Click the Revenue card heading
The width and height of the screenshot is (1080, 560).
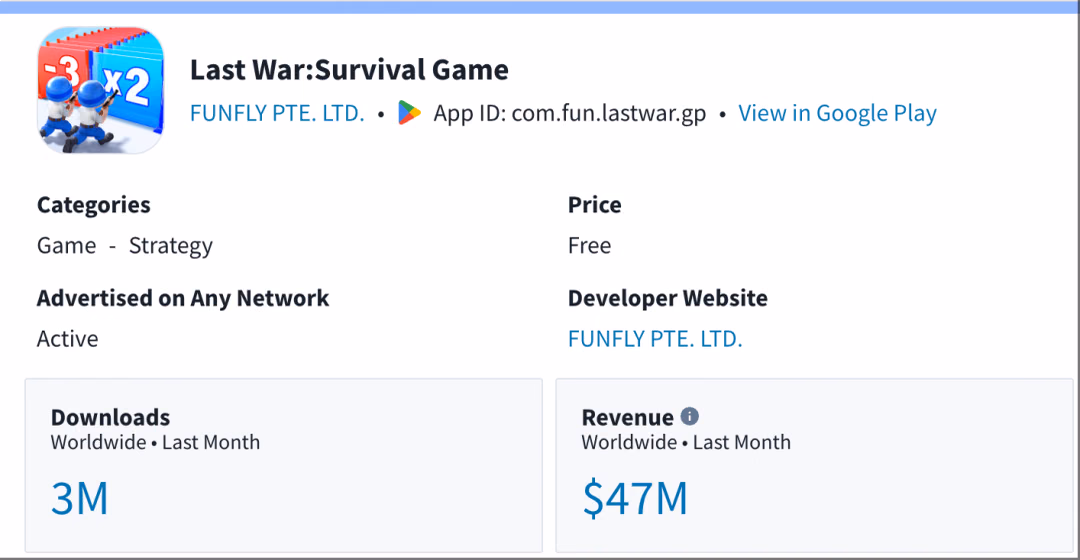pos(627,417)
